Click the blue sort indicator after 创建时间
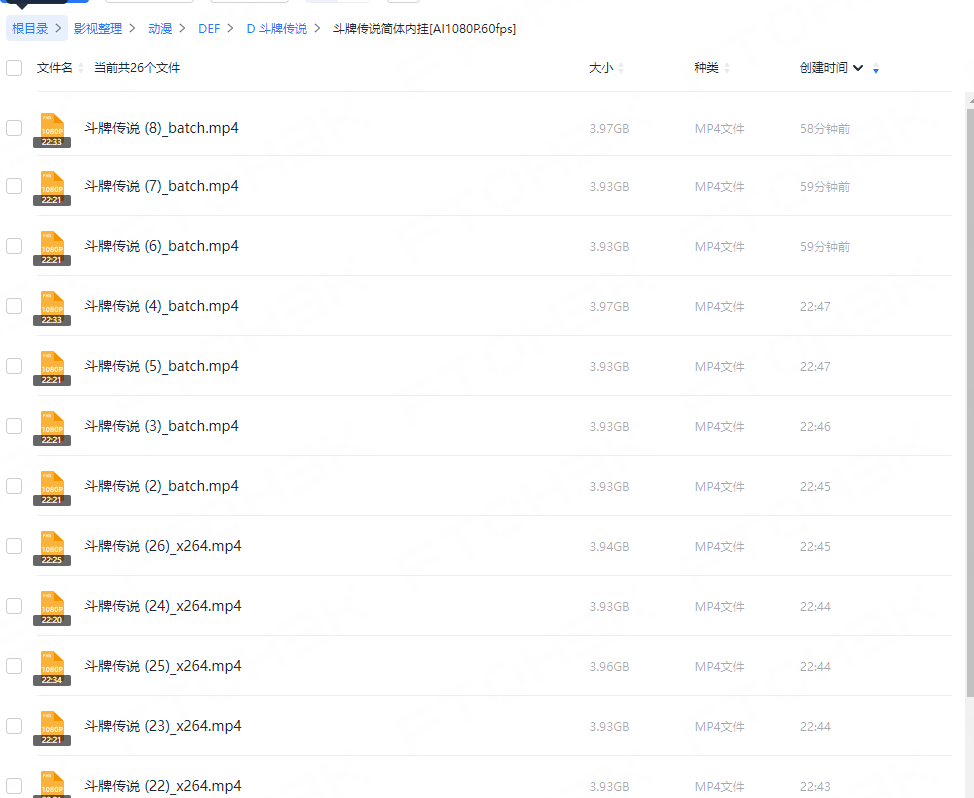The image size is (974, 798). 876,69
